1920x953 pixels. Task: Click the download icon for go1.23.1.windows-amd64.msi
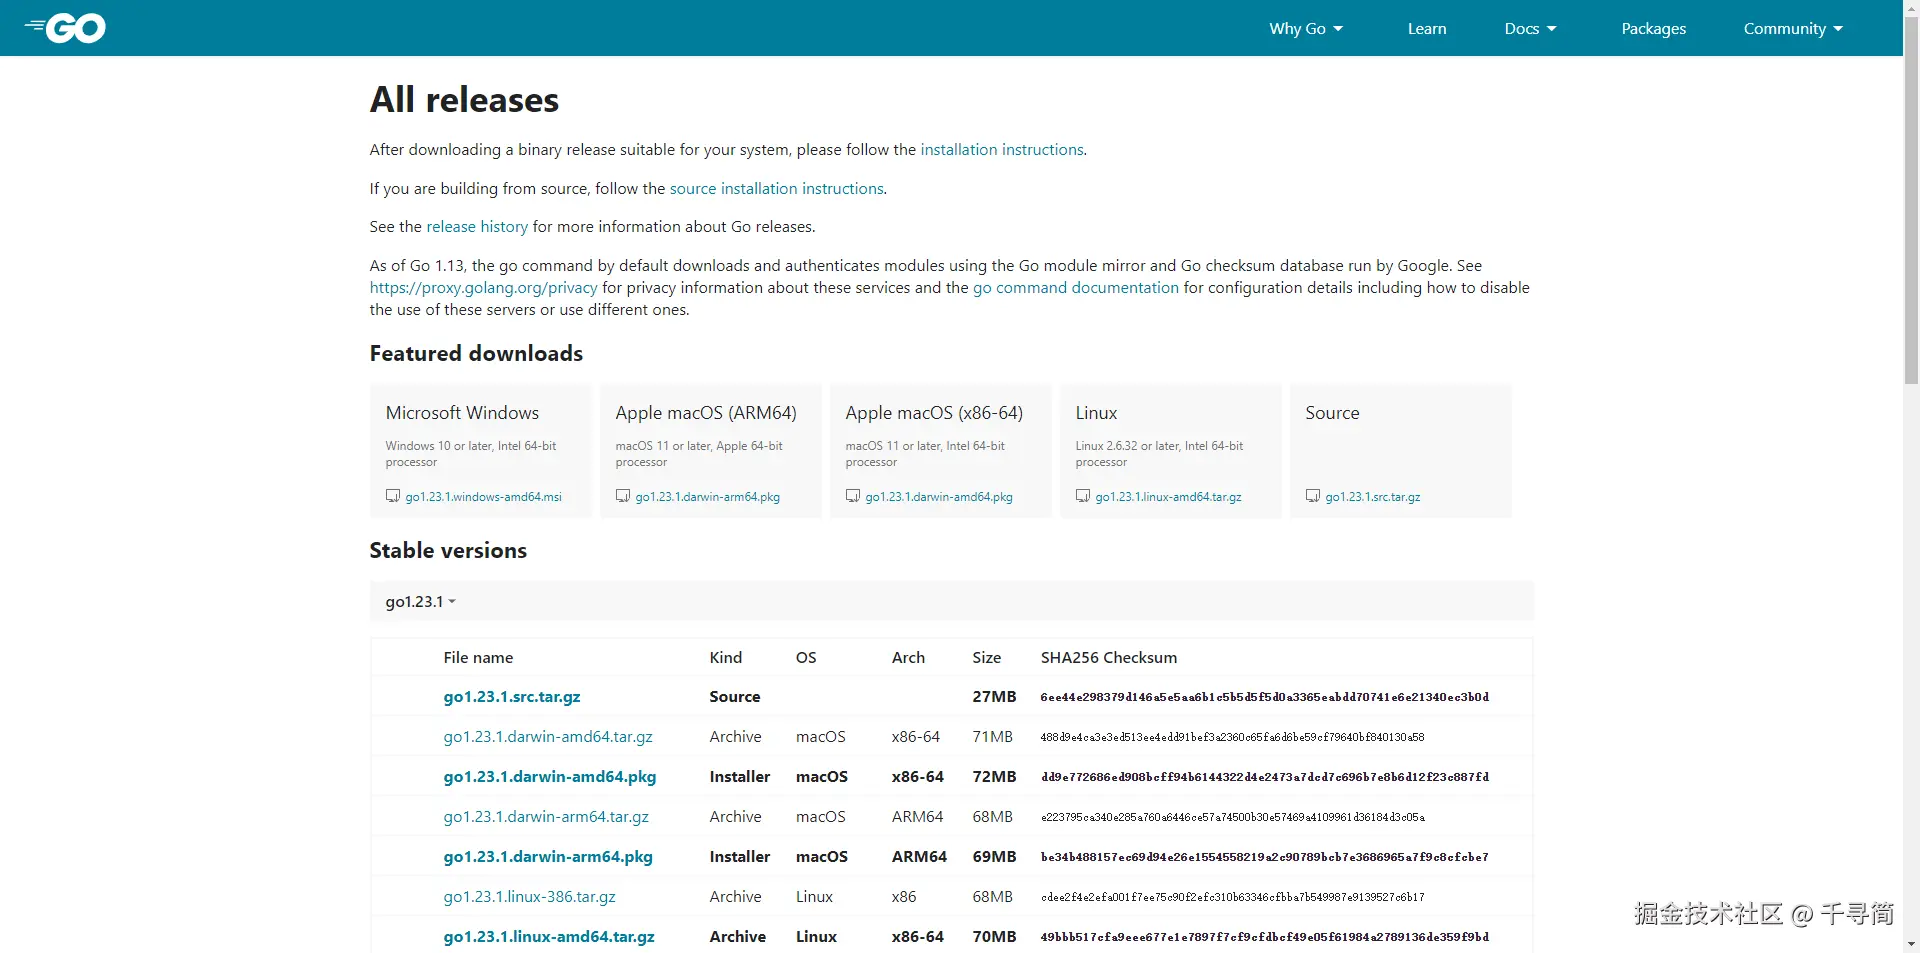393,496
